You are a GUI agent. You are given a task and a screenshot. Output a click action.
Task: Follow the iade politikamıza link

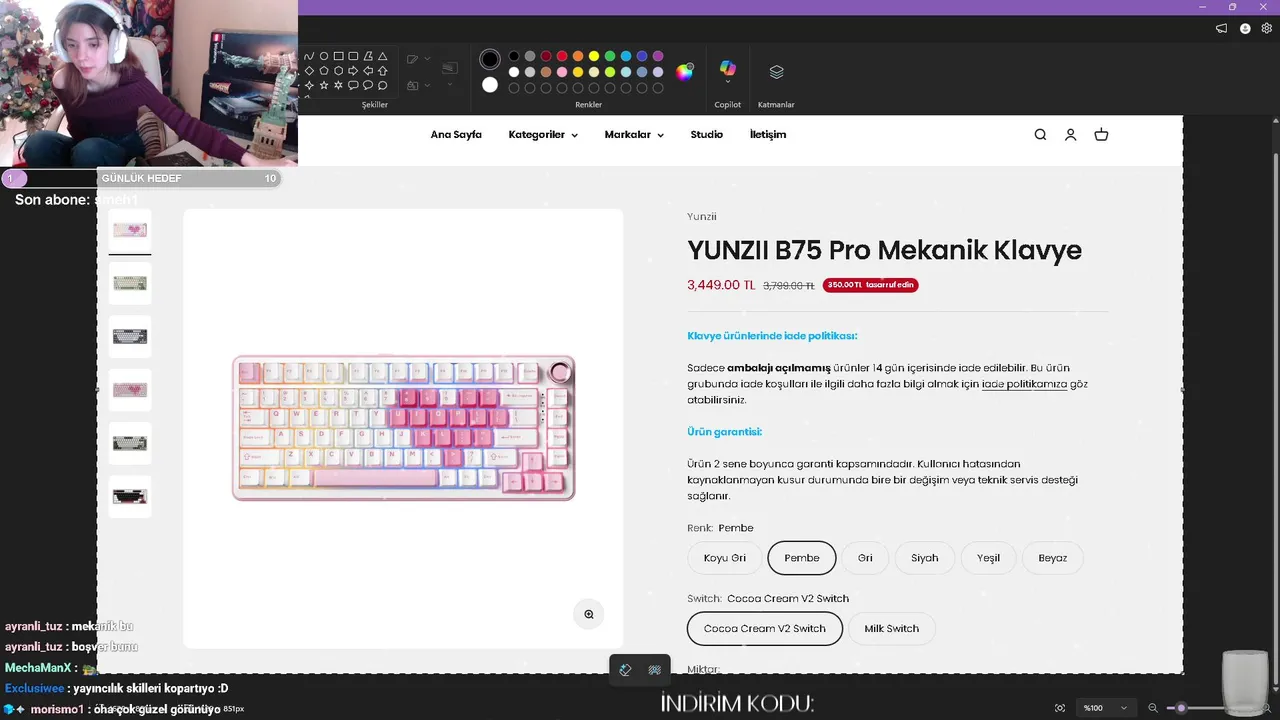pos(1024,384)
